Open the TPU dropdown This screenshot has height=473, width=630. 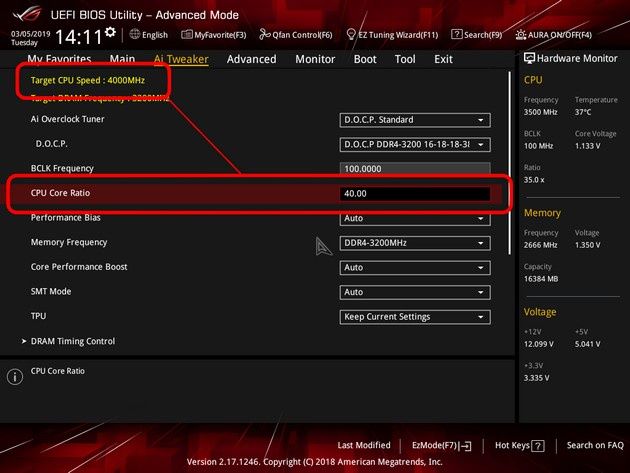415,317
